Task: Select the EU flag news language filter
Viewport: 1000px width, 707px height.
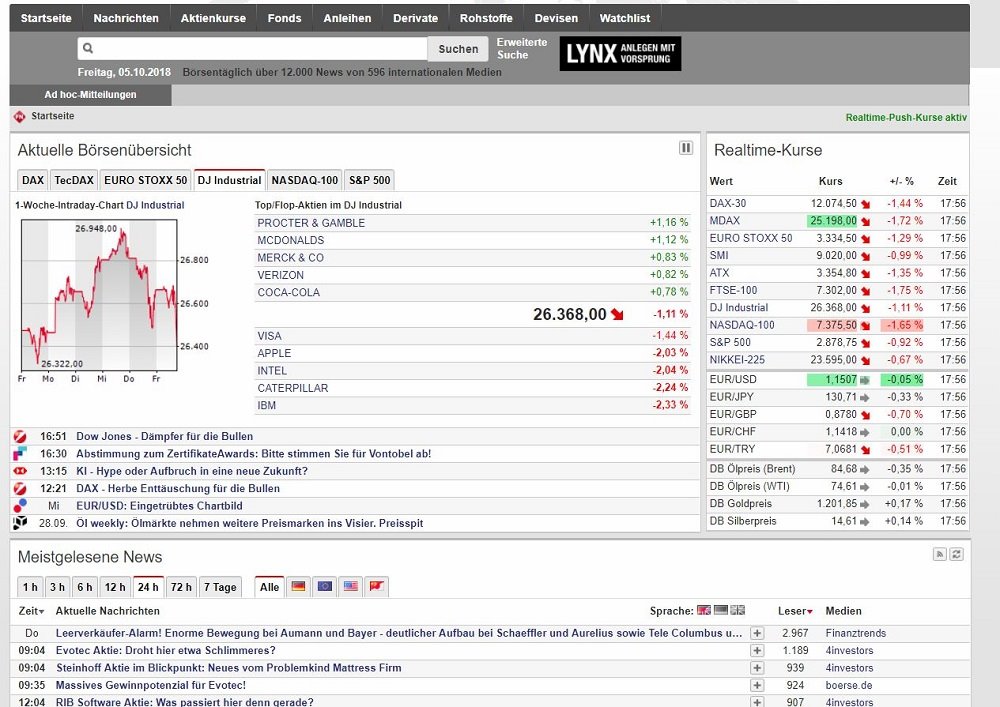Action: click(x=324, y=586)
